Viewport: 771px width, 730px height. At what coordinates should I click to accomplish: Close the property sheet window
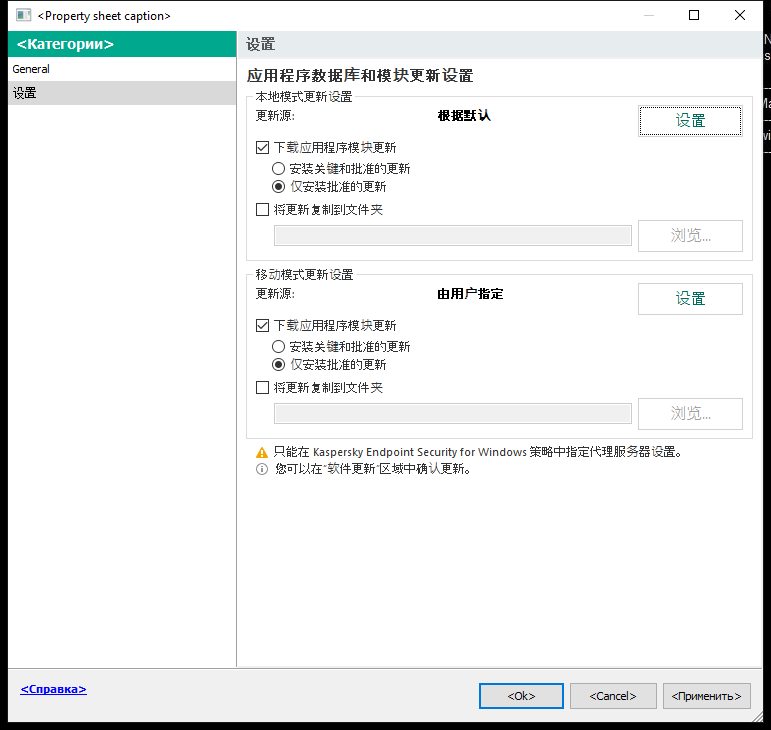(x=740, y=15)
